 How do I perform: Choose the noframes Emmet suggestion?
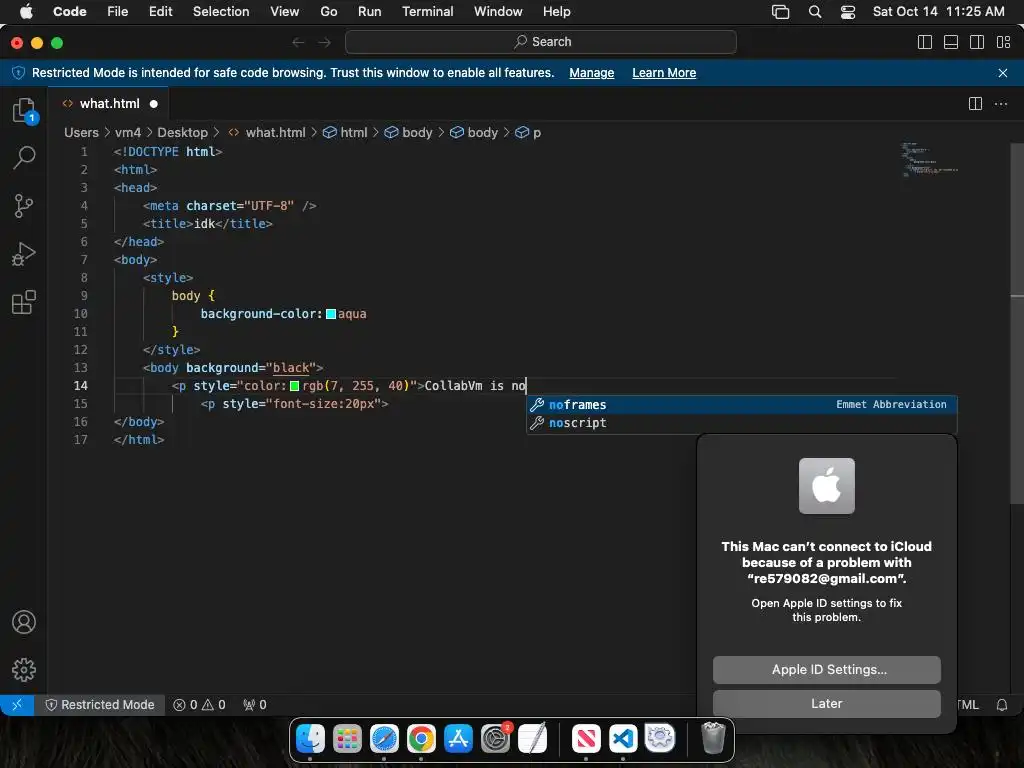point(742,405)
